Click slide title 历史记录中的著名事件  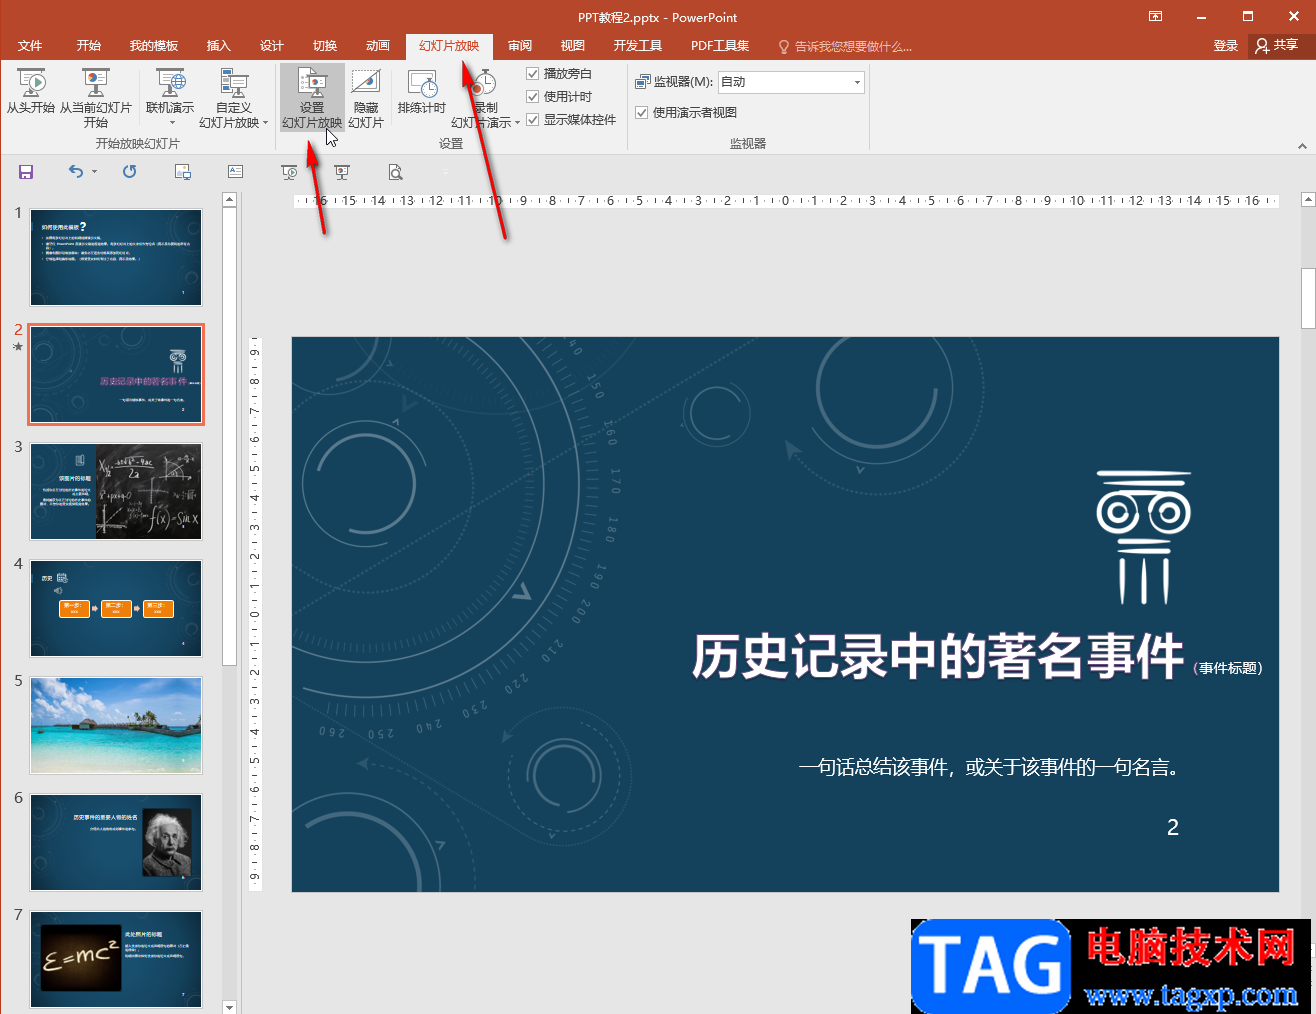[938, 657]
